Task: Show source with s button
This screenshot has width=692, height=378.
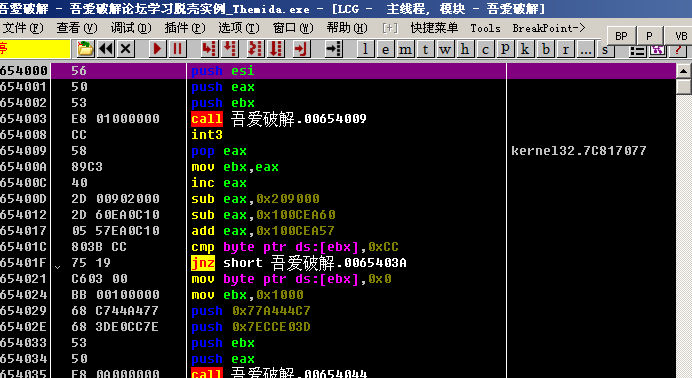Action: [605, 50]
